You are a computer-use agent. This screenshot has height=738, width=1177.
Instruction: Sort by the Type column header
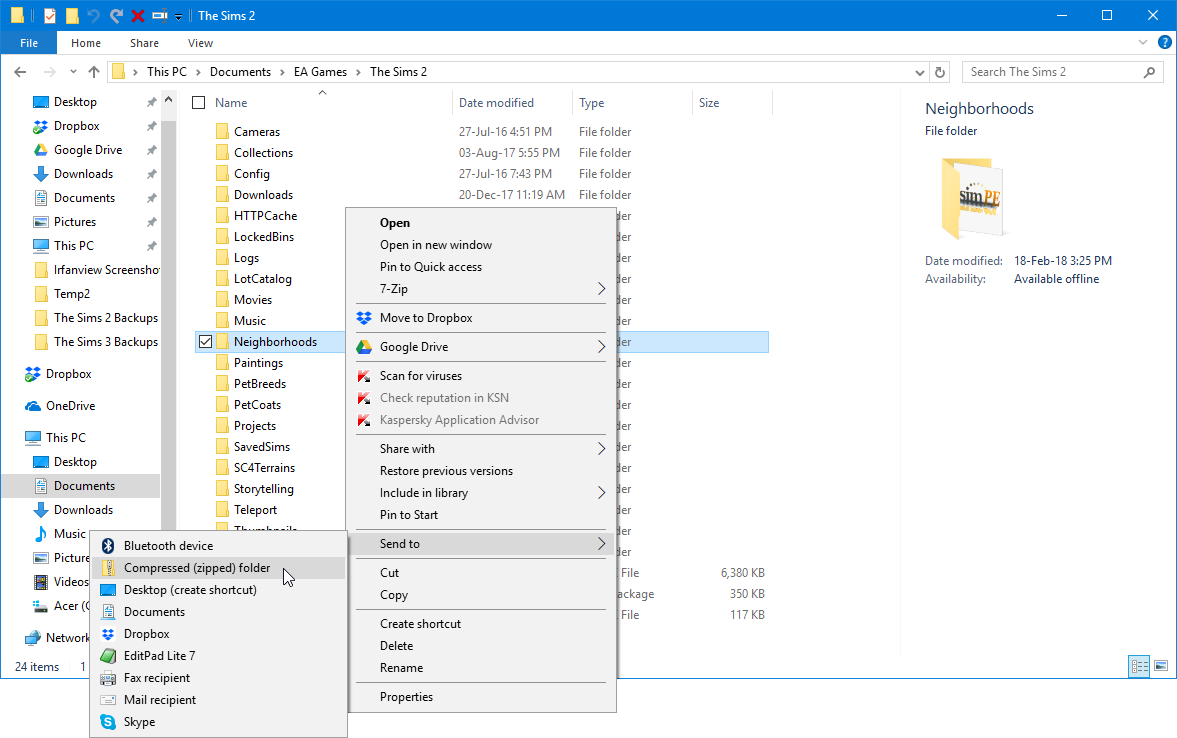coord(592,103)
